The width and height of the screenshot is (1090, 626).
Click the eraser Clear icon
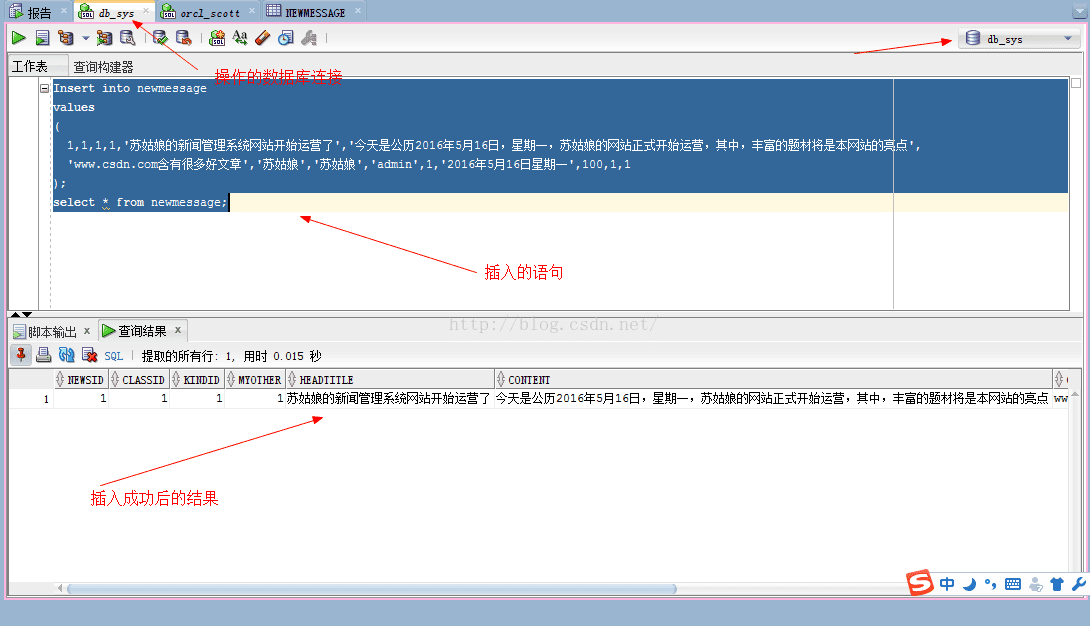point(263,38)
